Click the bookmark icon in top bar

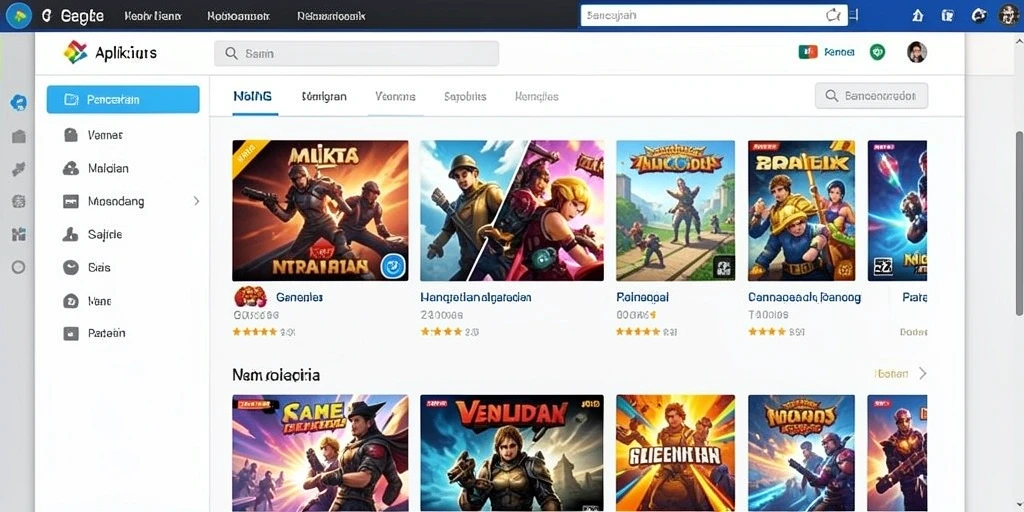948,16
